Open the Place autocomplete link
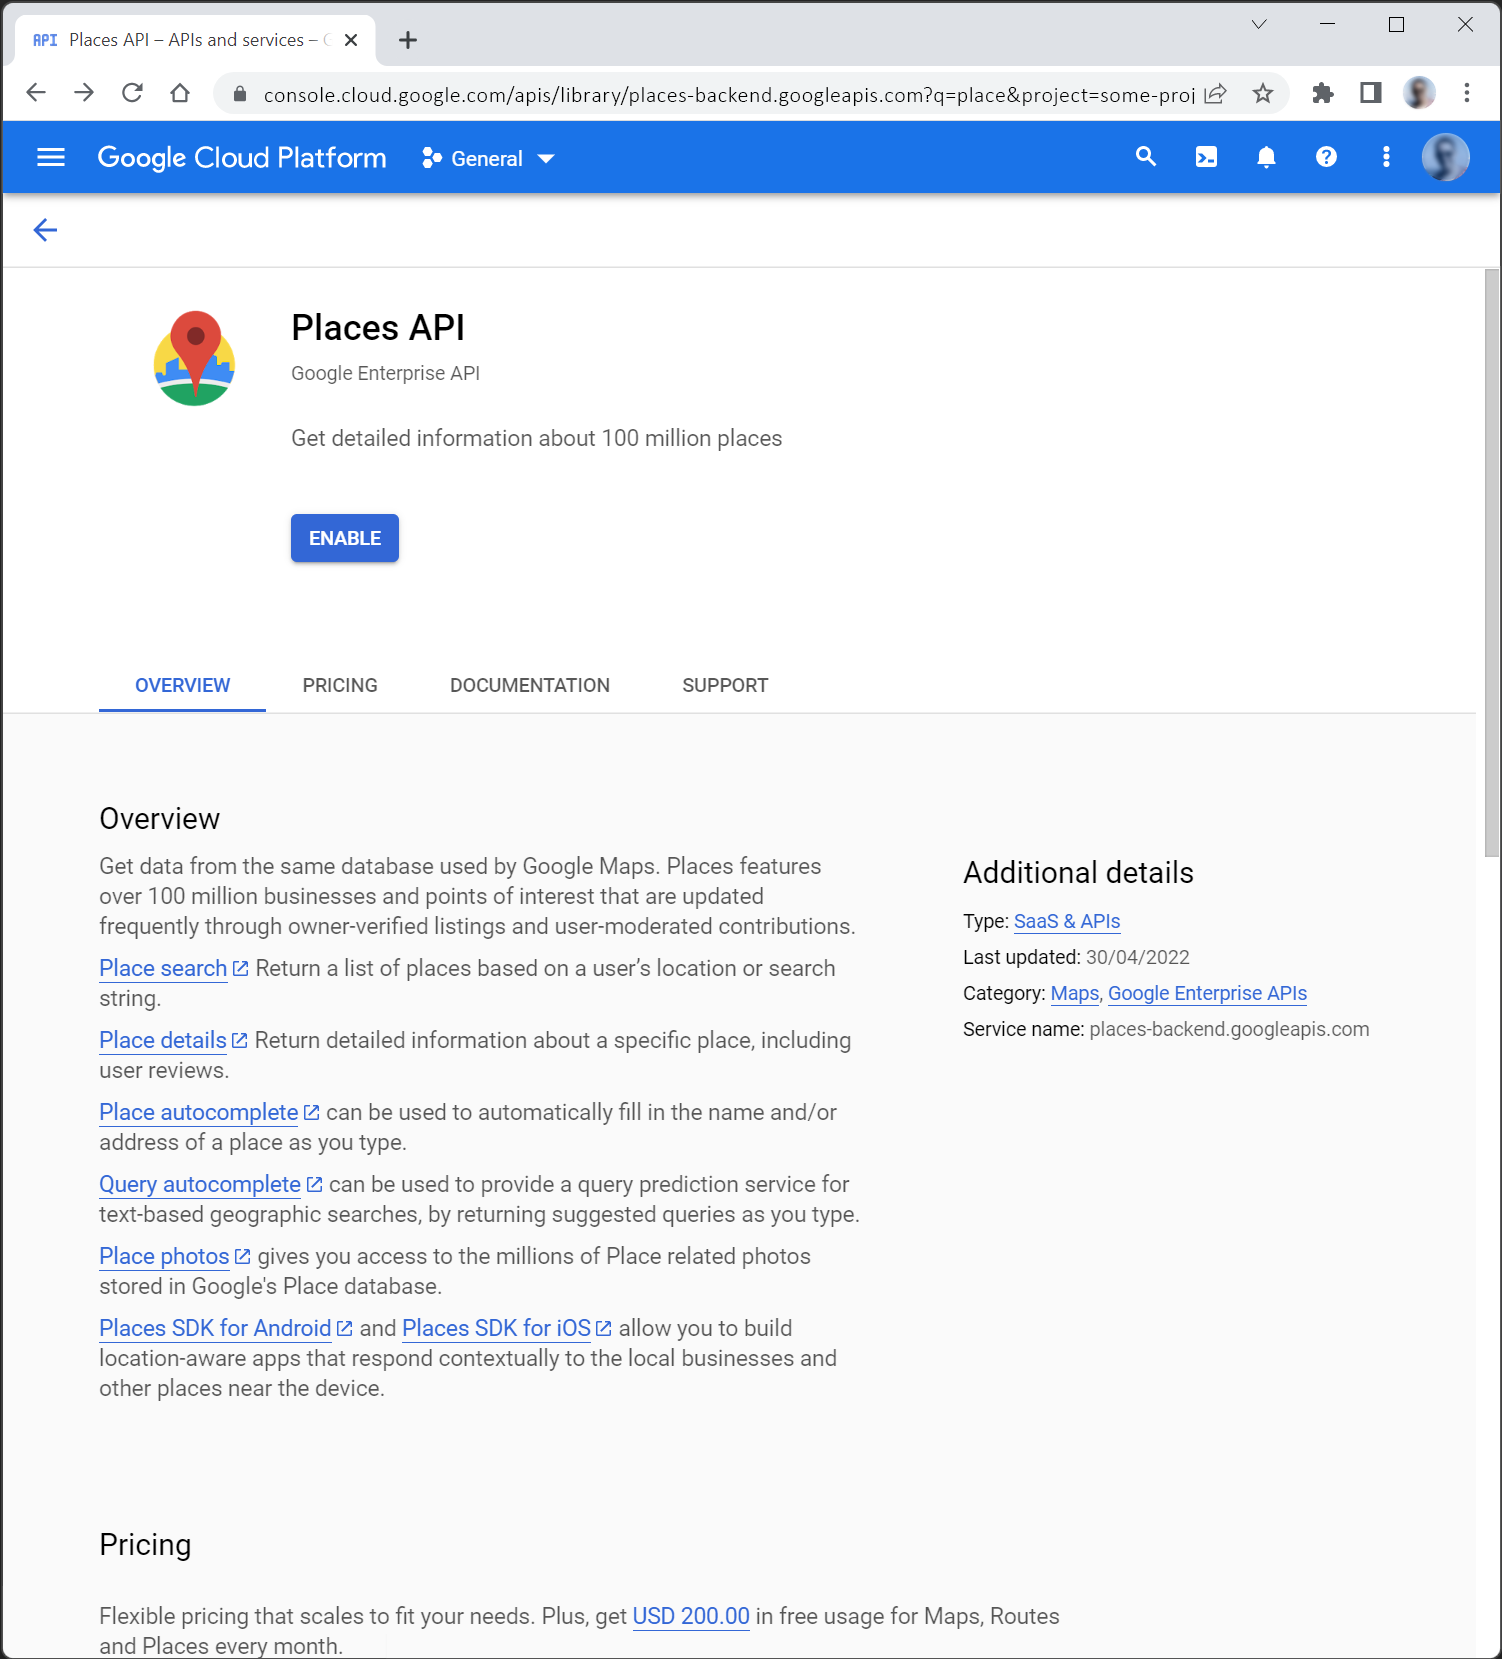This screenshot has width=1502, height=1659. point(199,1112)
